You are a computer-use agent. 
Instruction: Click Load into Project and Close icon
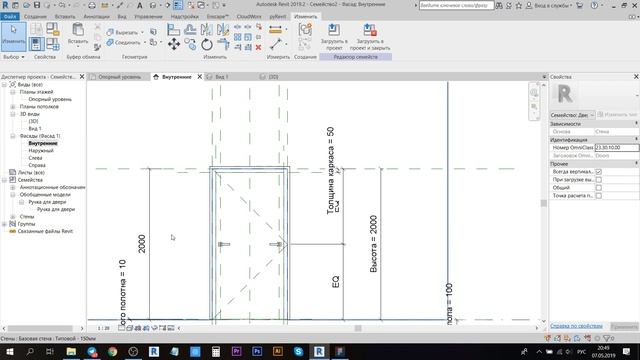(370, 30)
